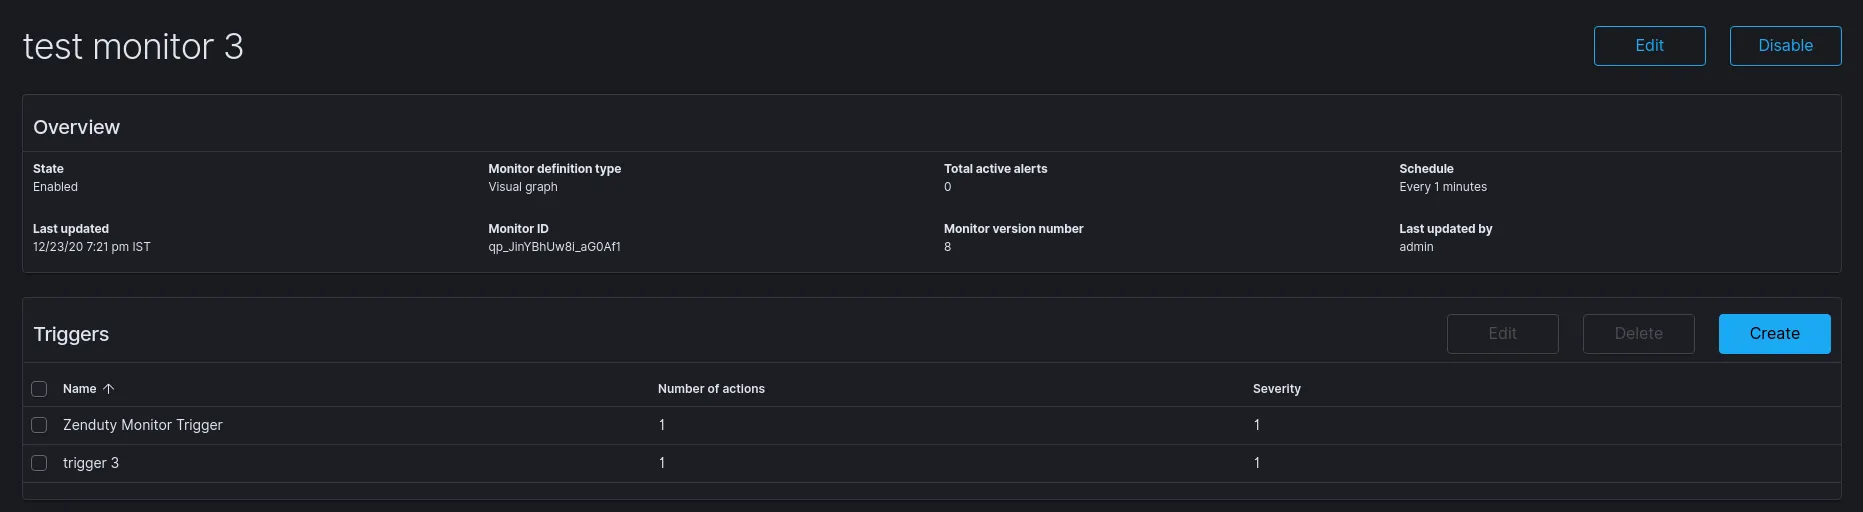
Task: Click the Triggers section heading
Action: click(71, 334)
